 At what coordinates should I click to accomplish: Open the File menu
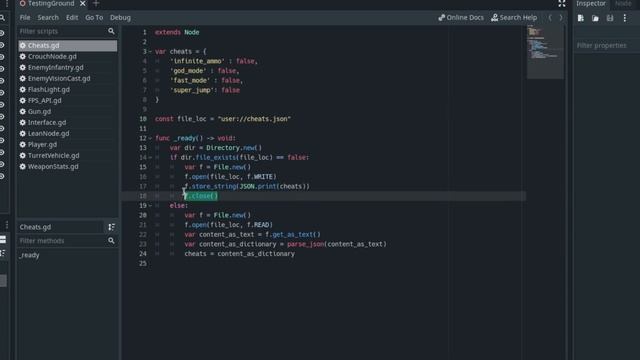(x=25, y=18)
